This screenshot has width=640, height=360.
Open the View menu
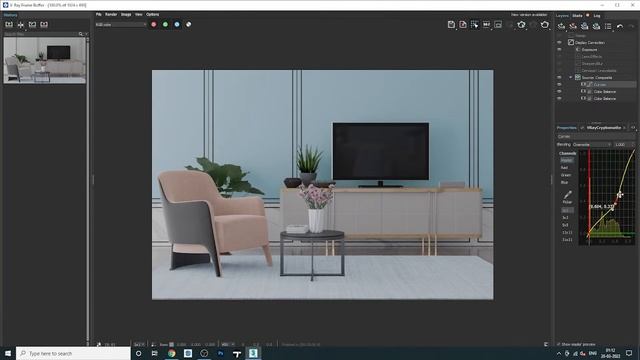tap(139, 14)
